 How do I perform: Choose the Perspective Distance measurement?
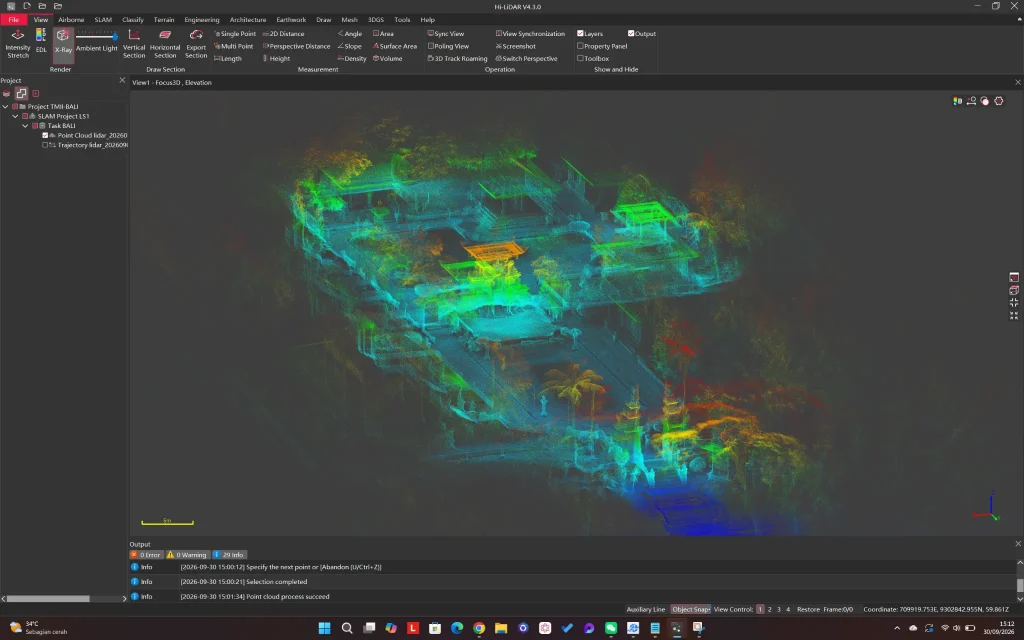coord(296,46)
